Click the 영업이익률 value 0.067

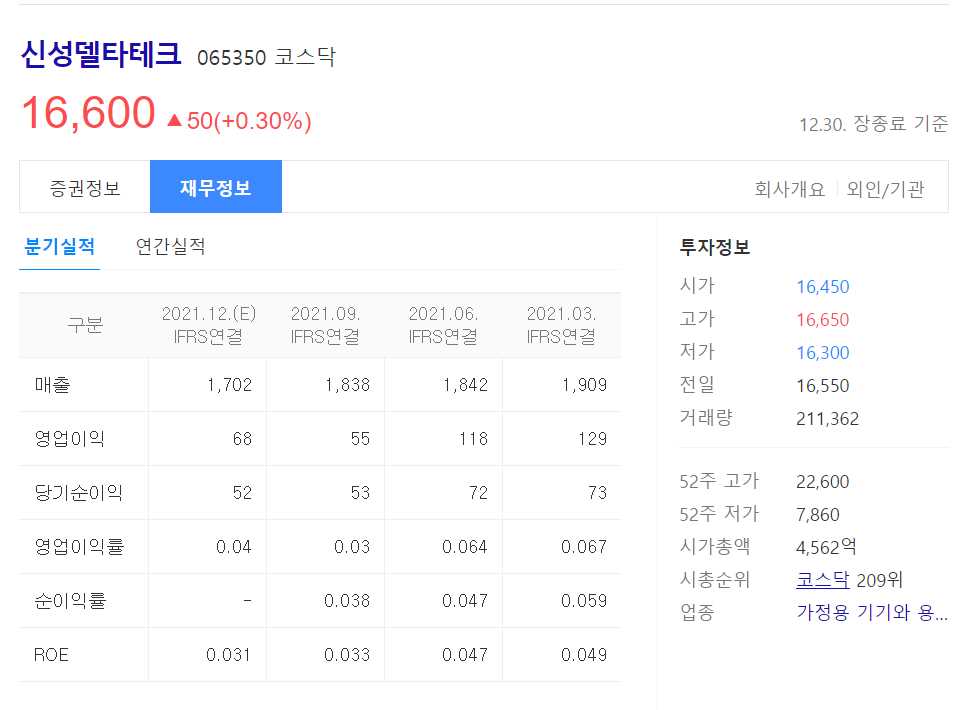coord(583,547)
